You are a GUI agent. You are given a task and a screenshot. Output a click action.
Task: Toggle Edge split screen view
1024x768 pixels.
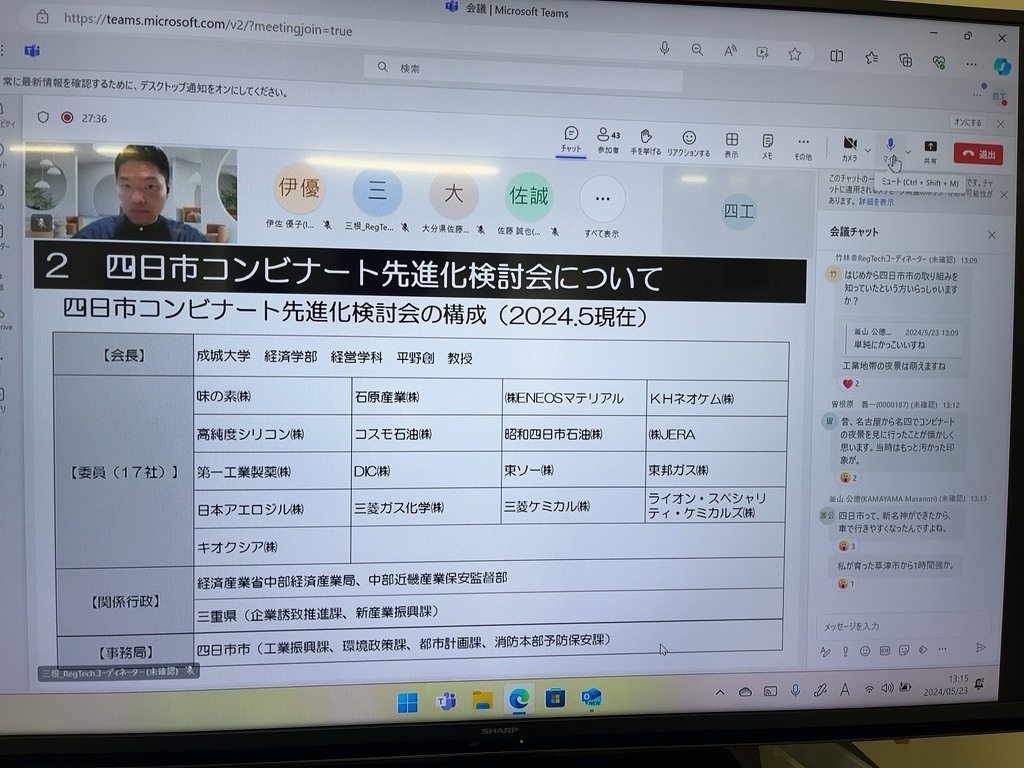point(836,56)
